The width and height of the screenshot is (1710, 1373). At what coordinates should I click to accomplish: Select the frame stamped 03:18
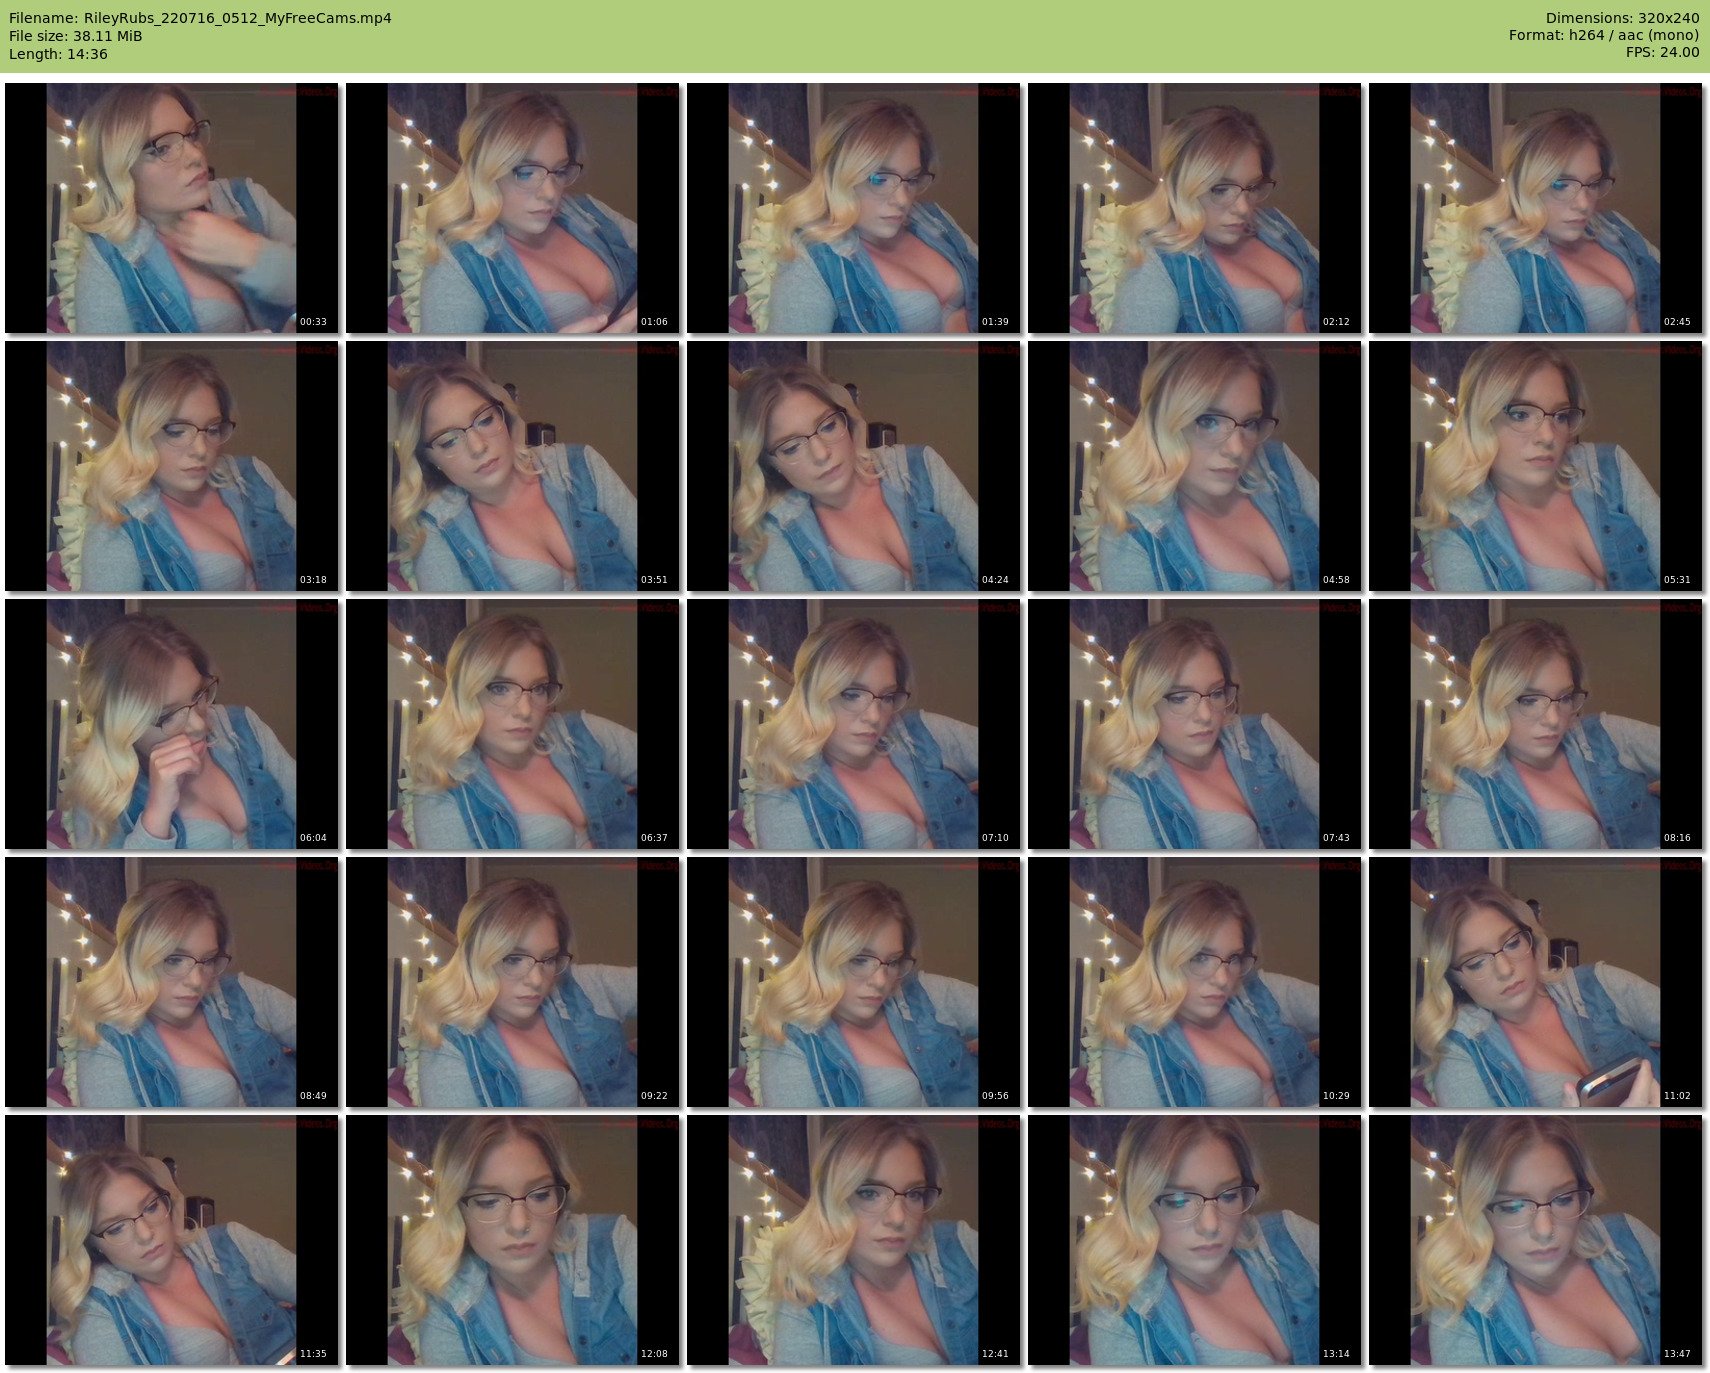tap(172, 466)
